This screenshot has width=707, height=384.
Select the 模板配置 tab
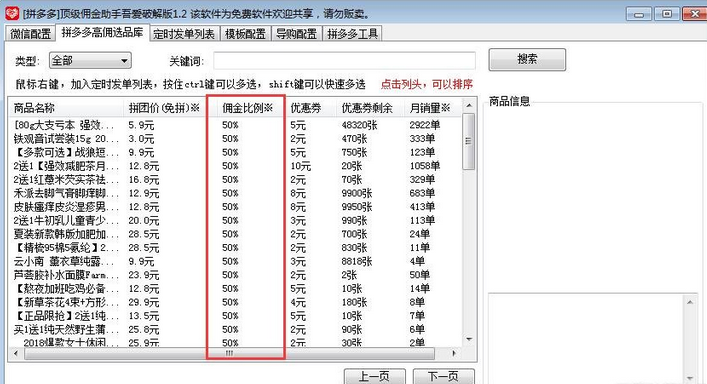click(245, 34)
